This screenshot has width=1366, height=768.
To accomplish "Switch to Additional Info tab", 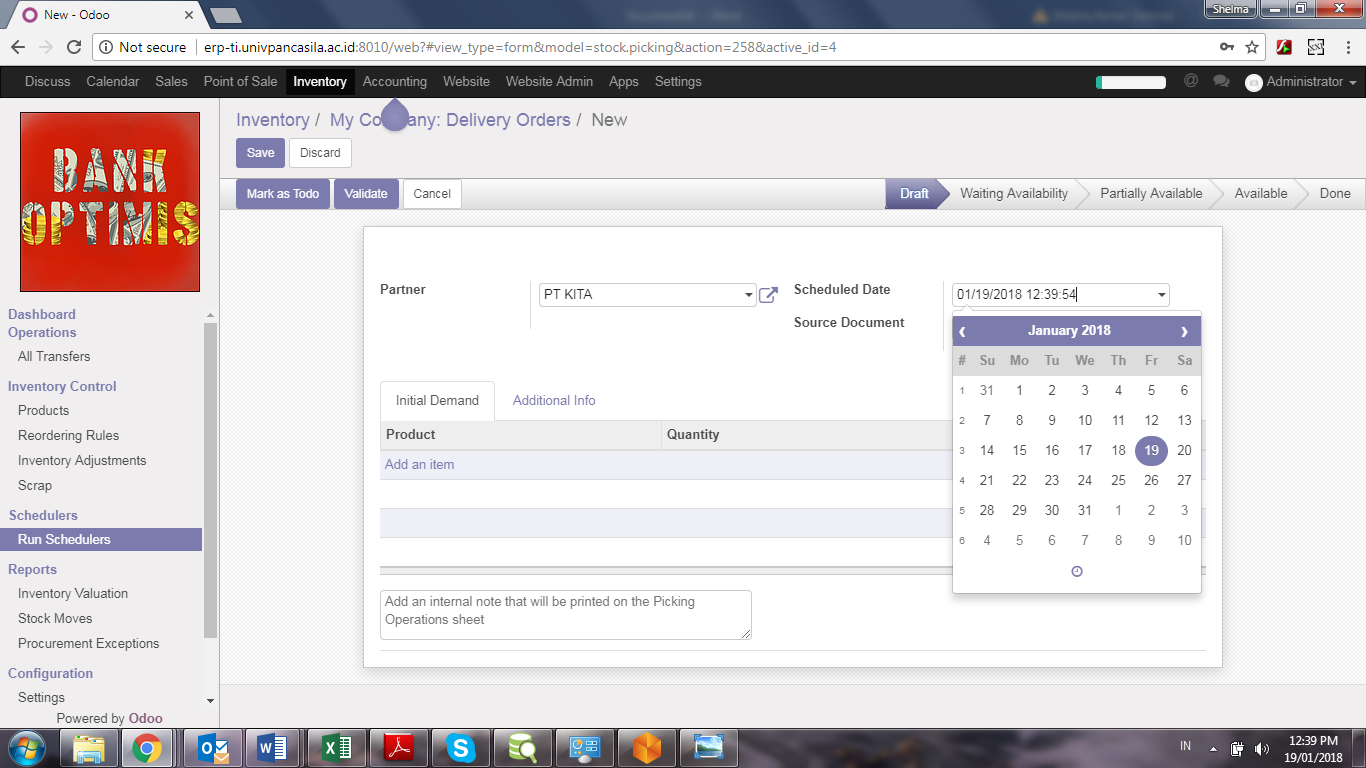I will (554, 400).
